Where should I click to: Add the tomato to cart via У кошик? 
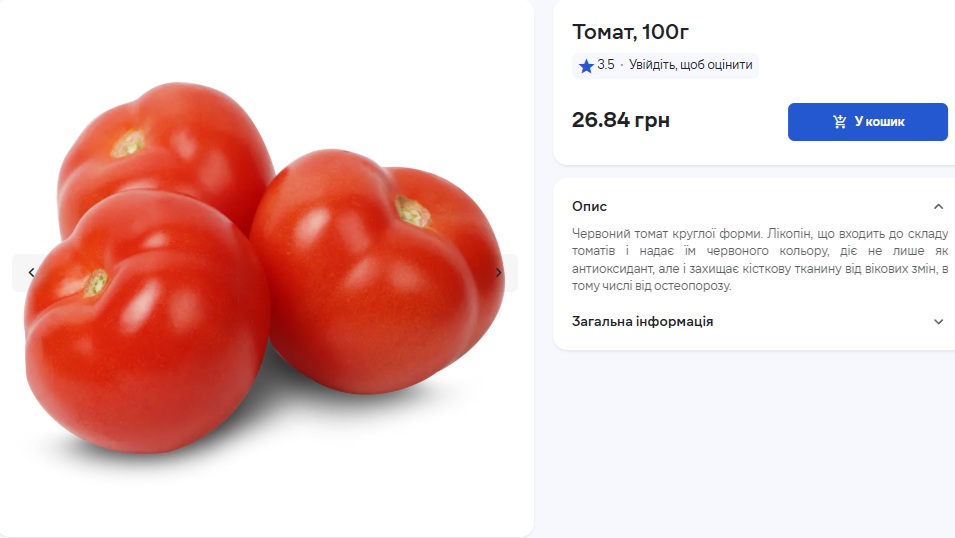tap(867, 122)
